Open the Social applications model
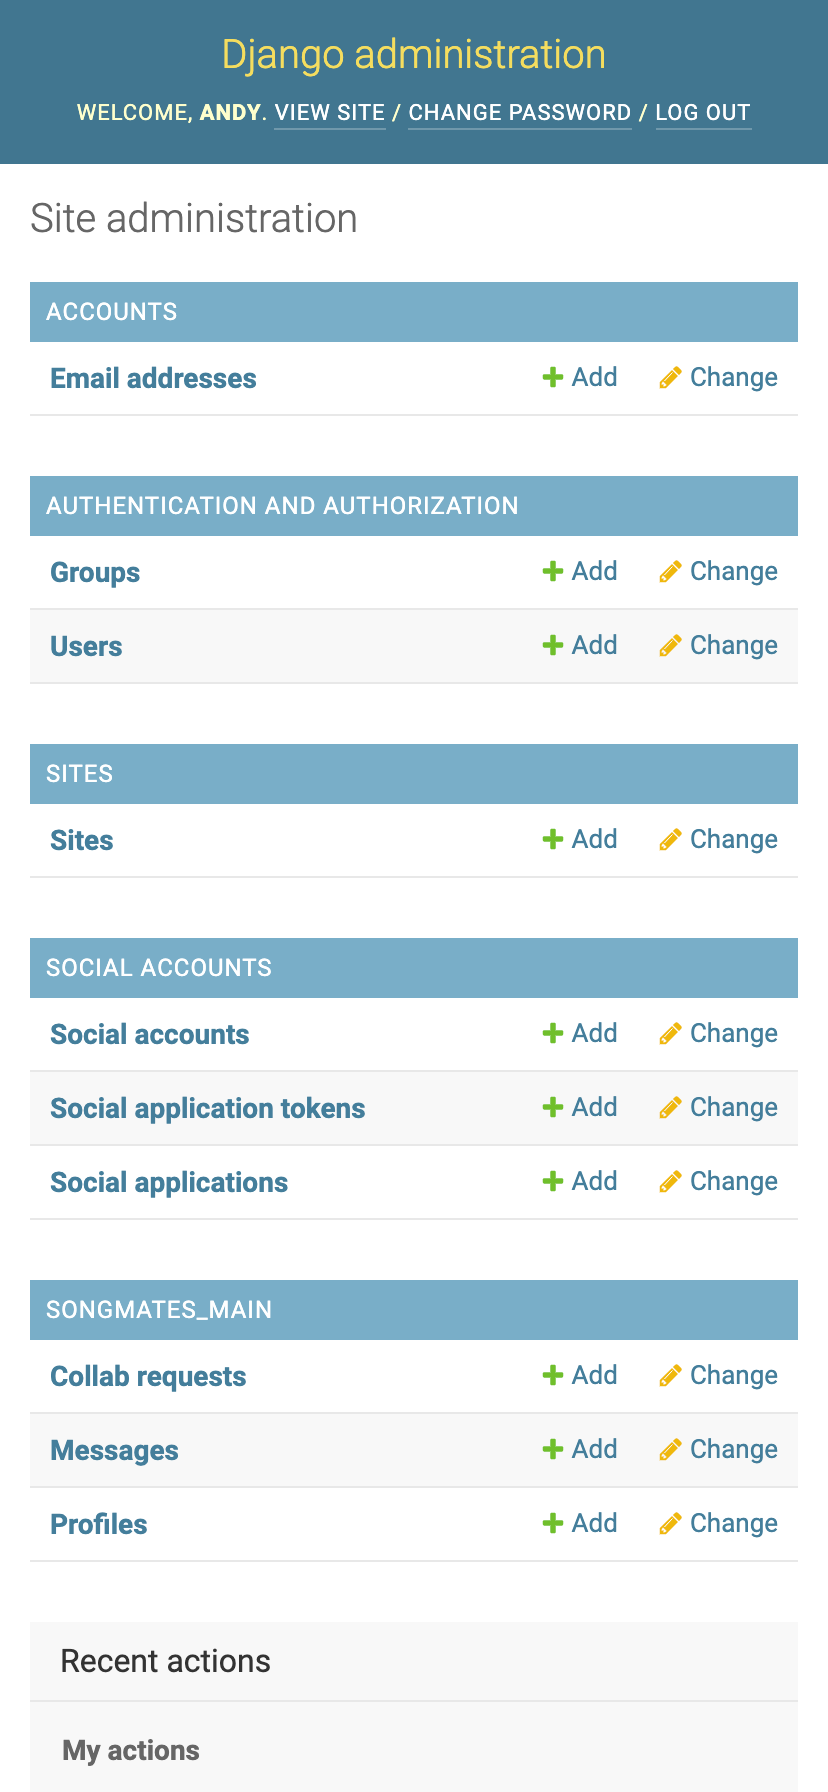828x1792 pixels. pos(169,1182)
